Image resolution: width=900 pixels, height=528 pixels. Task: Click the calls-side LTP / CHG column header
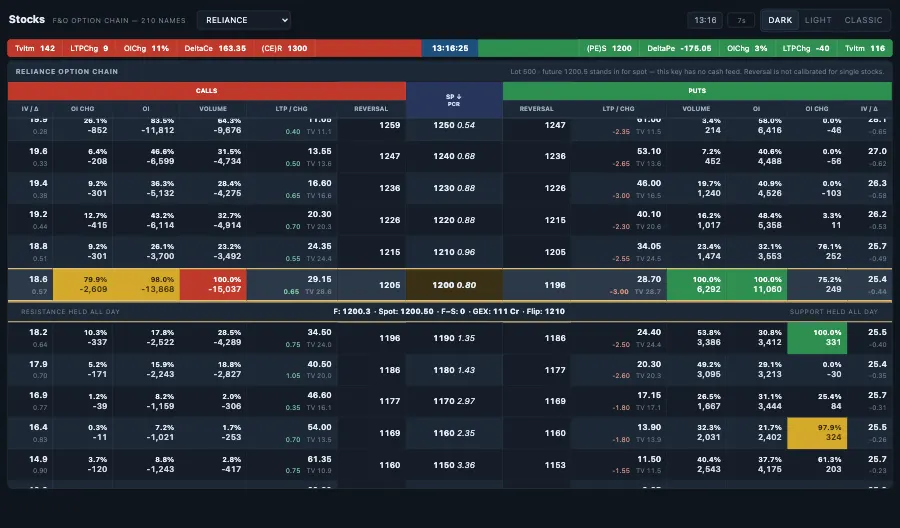coord(292,108)
